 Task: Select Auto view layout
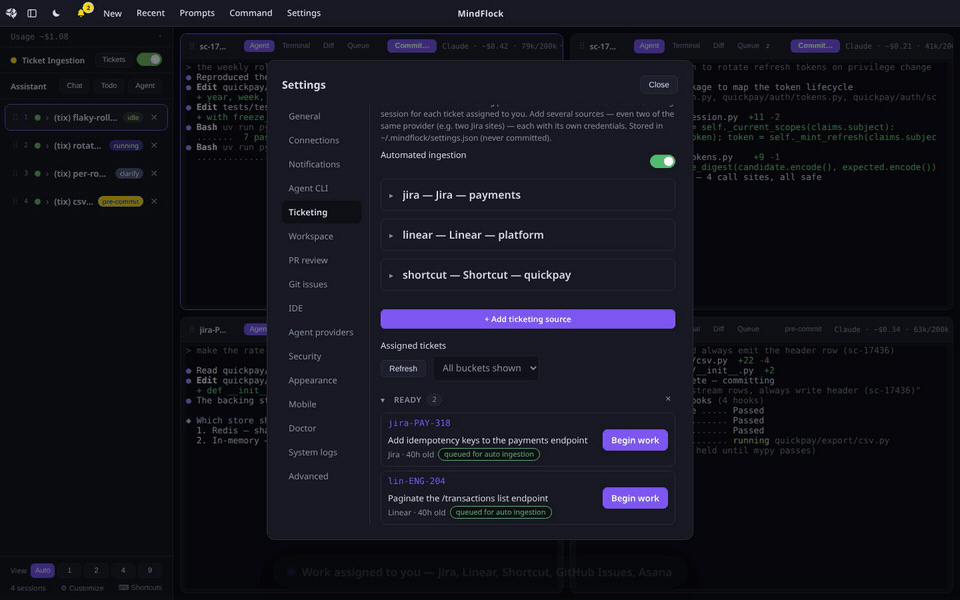[x=42, y=571]
